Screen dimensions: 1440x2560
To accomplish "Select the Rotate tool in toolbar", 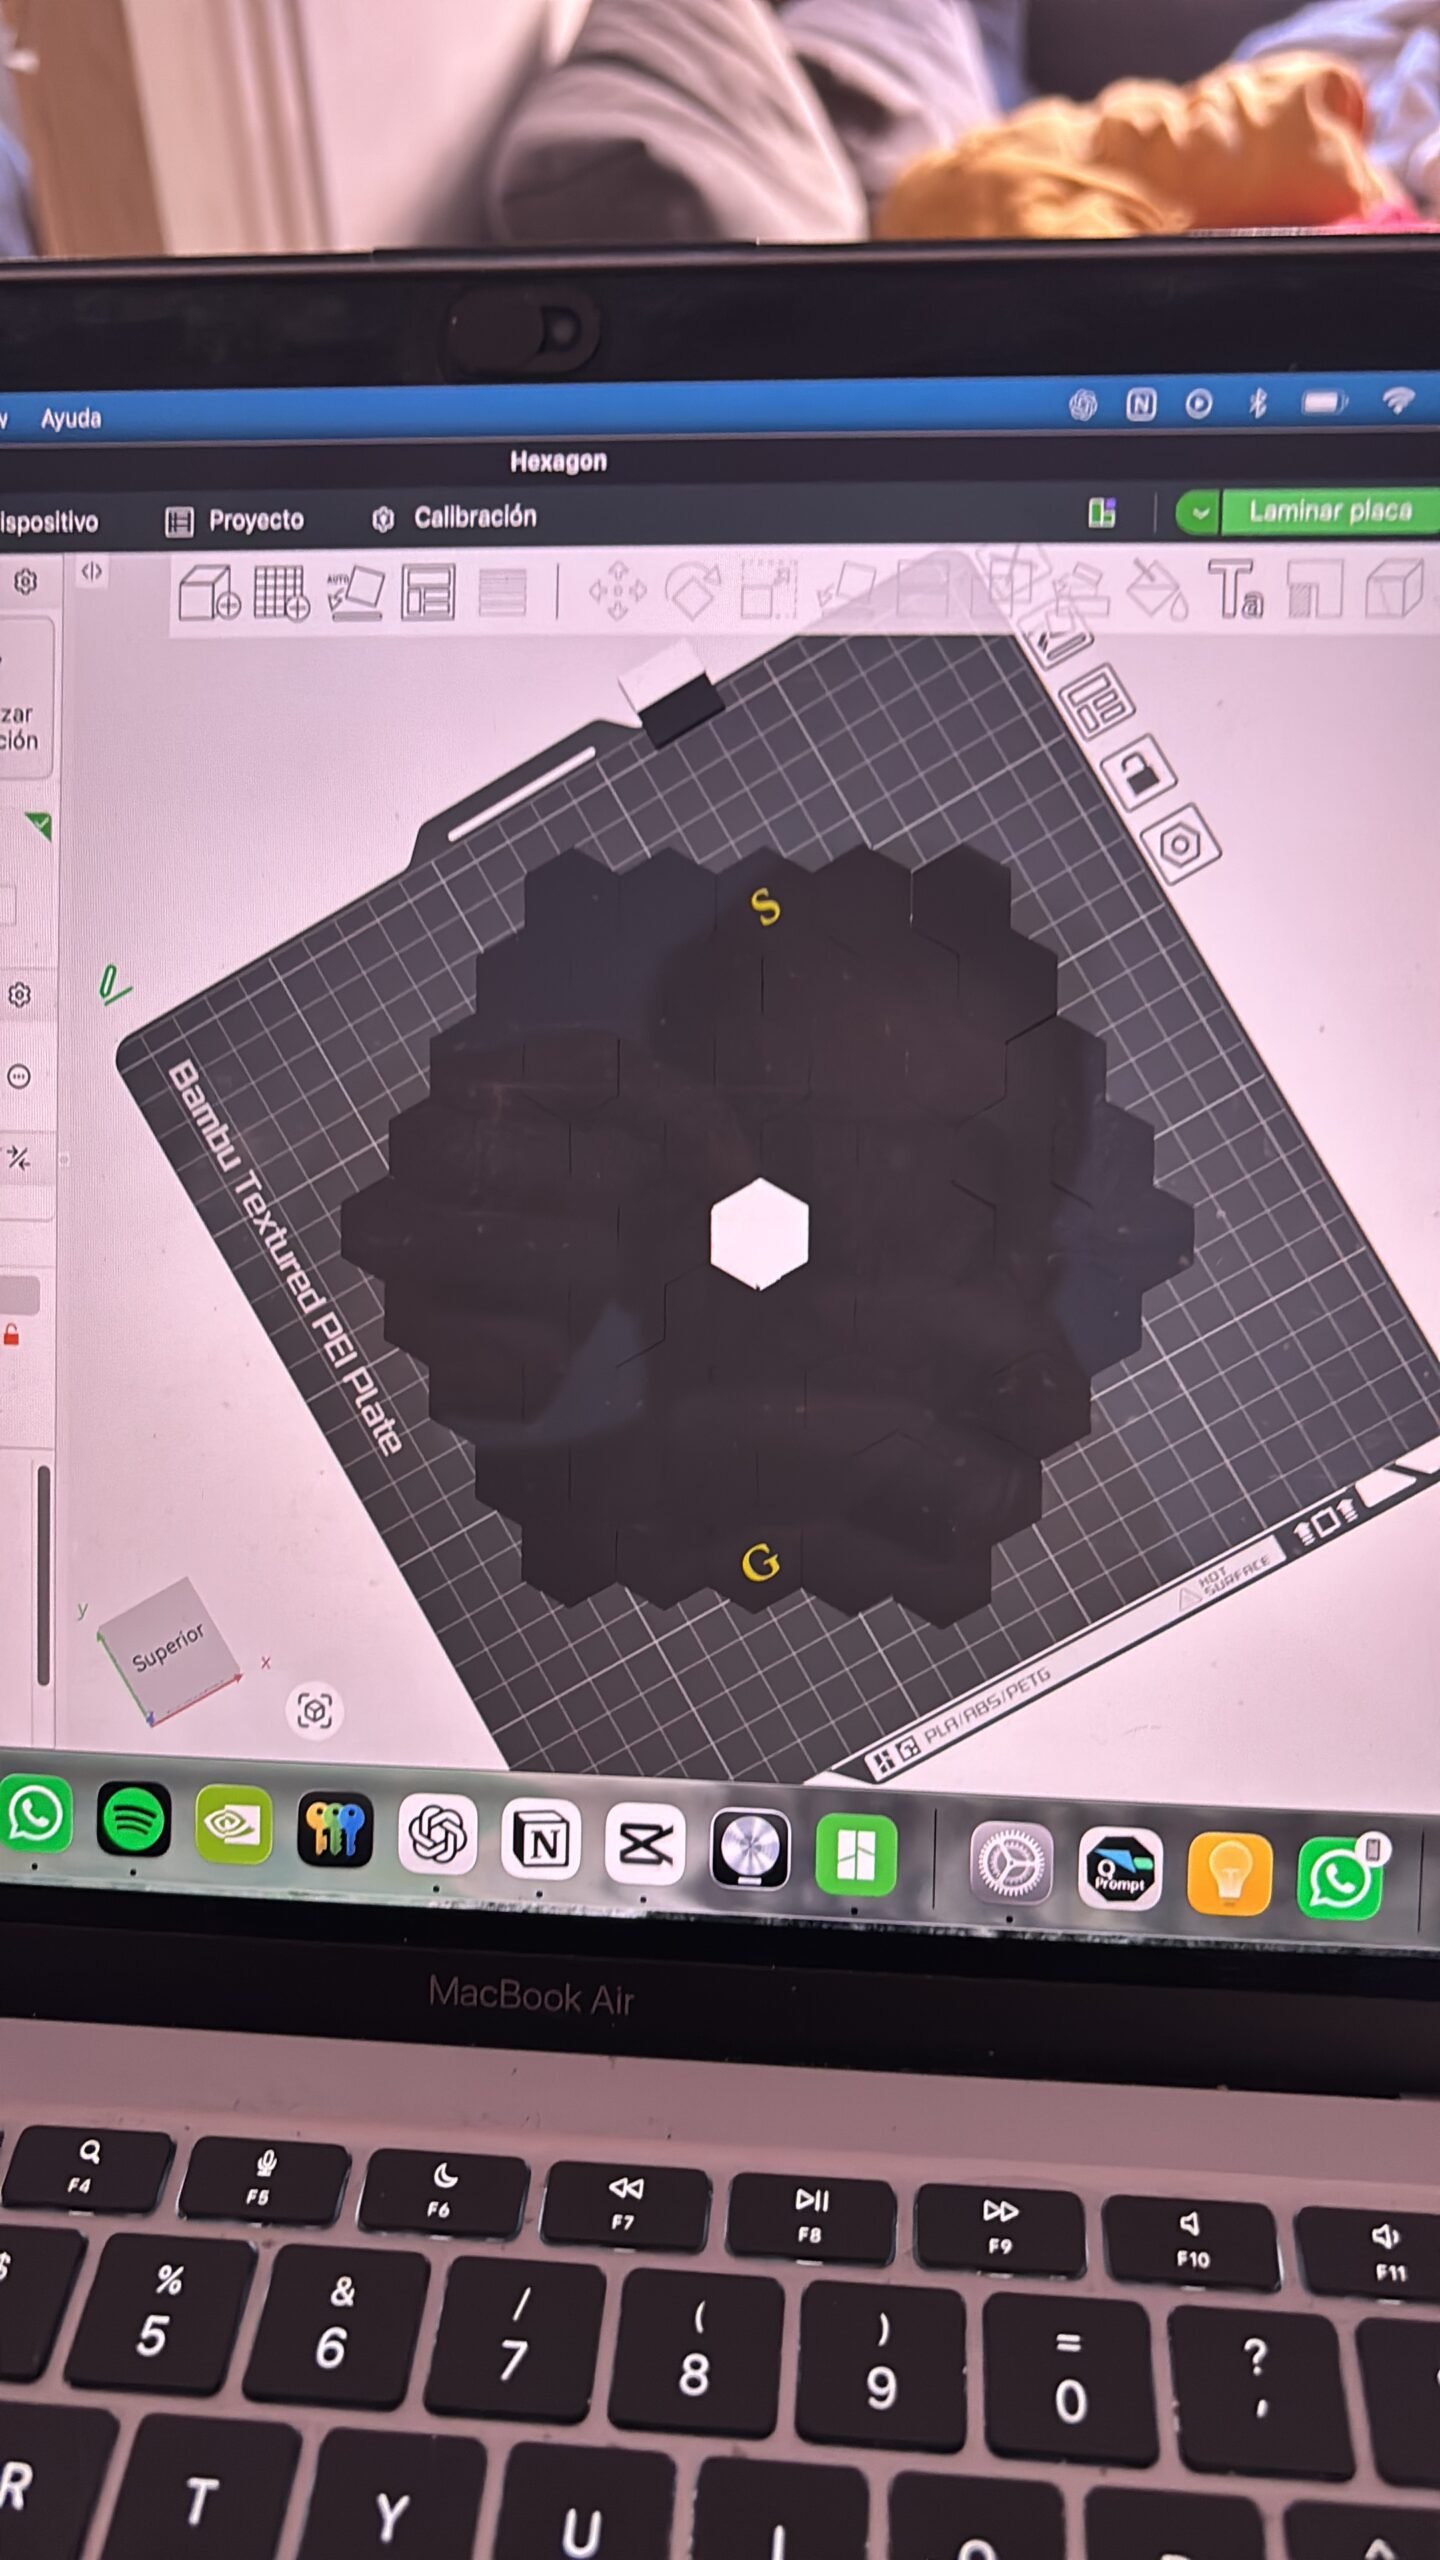I will pyautogui.click(x=693, y=590).
